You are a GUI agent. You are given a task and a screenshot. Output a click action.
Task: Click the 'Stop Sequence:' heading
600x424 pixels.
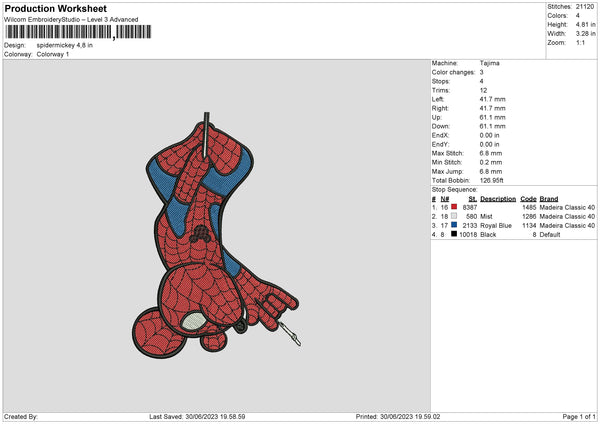tap(455, 190)
